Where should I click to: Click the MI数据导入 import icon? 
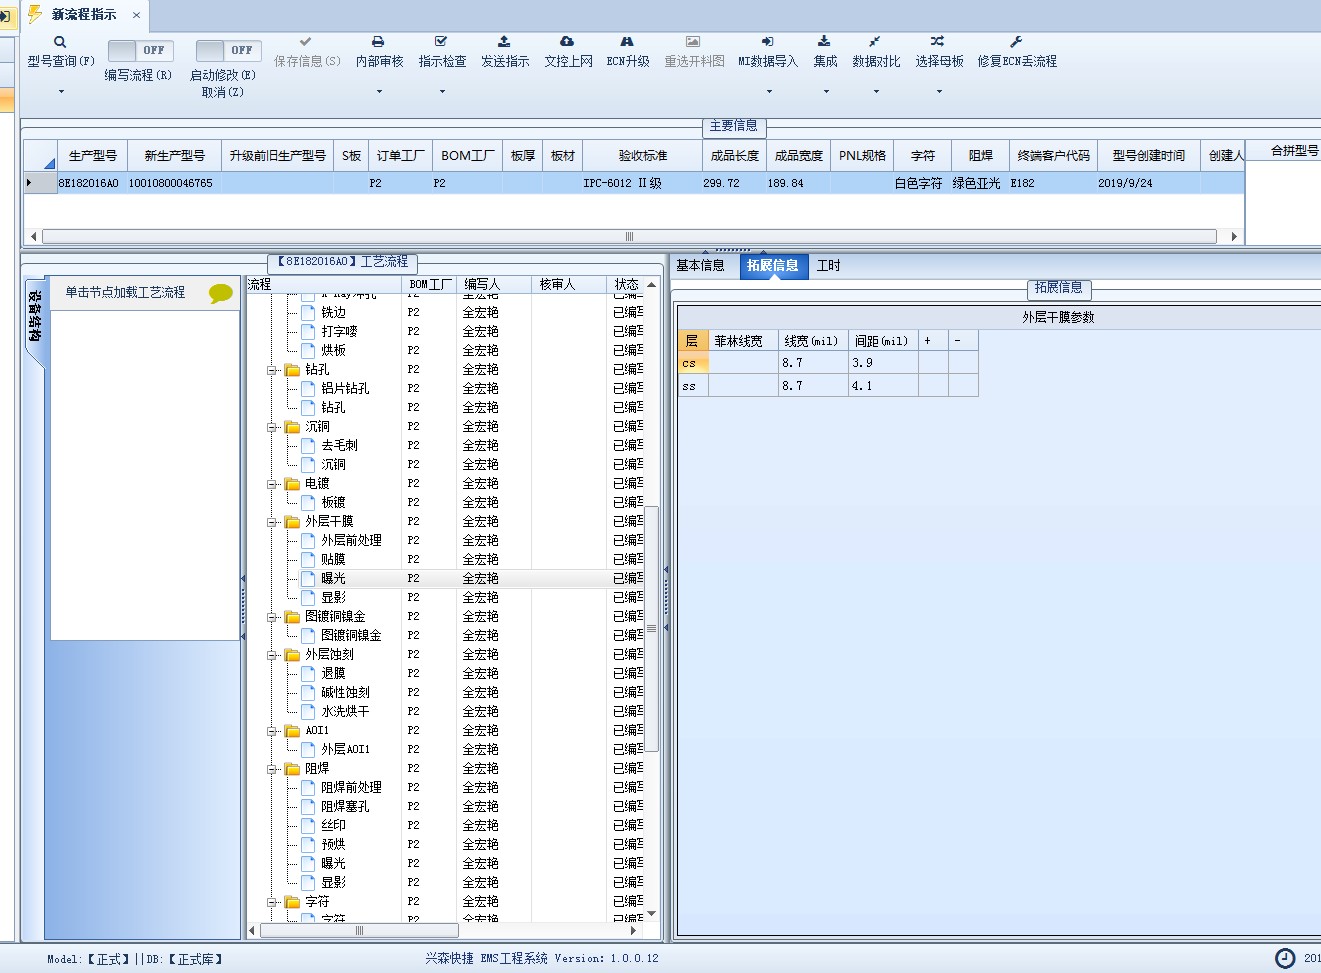[767, 42]
